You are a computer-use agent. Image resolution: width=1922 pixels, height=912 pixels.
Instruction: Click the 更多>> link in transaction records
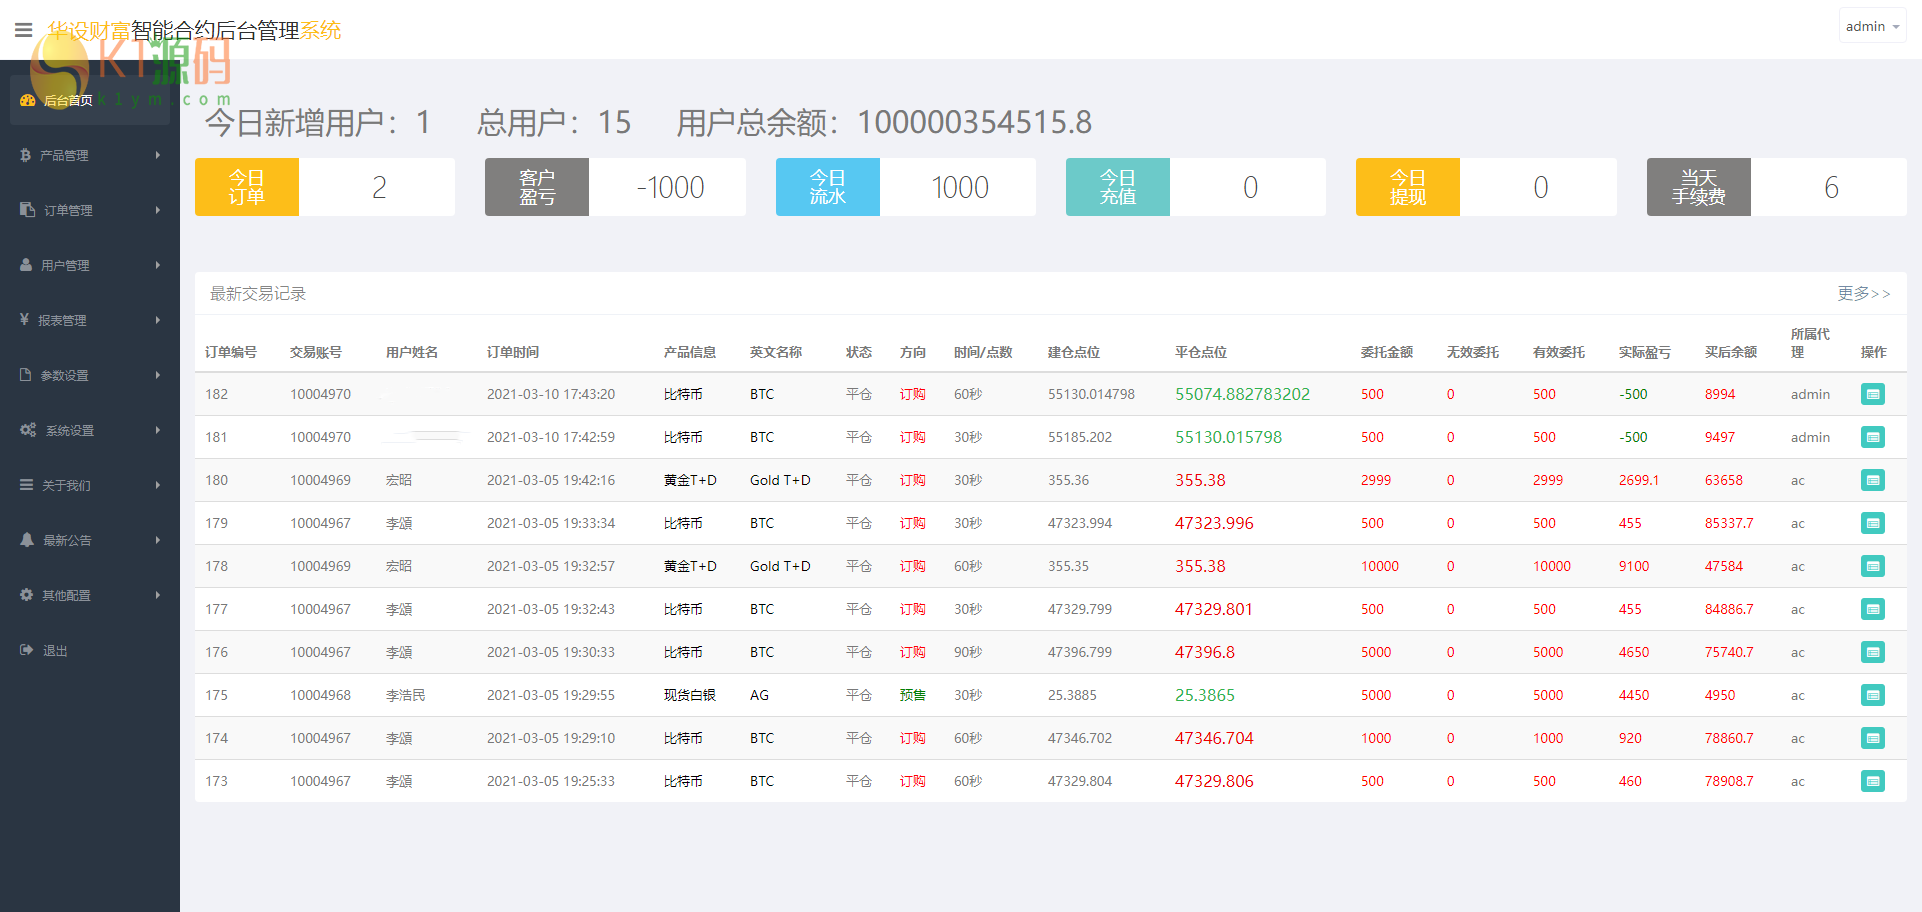[1863, 293]
